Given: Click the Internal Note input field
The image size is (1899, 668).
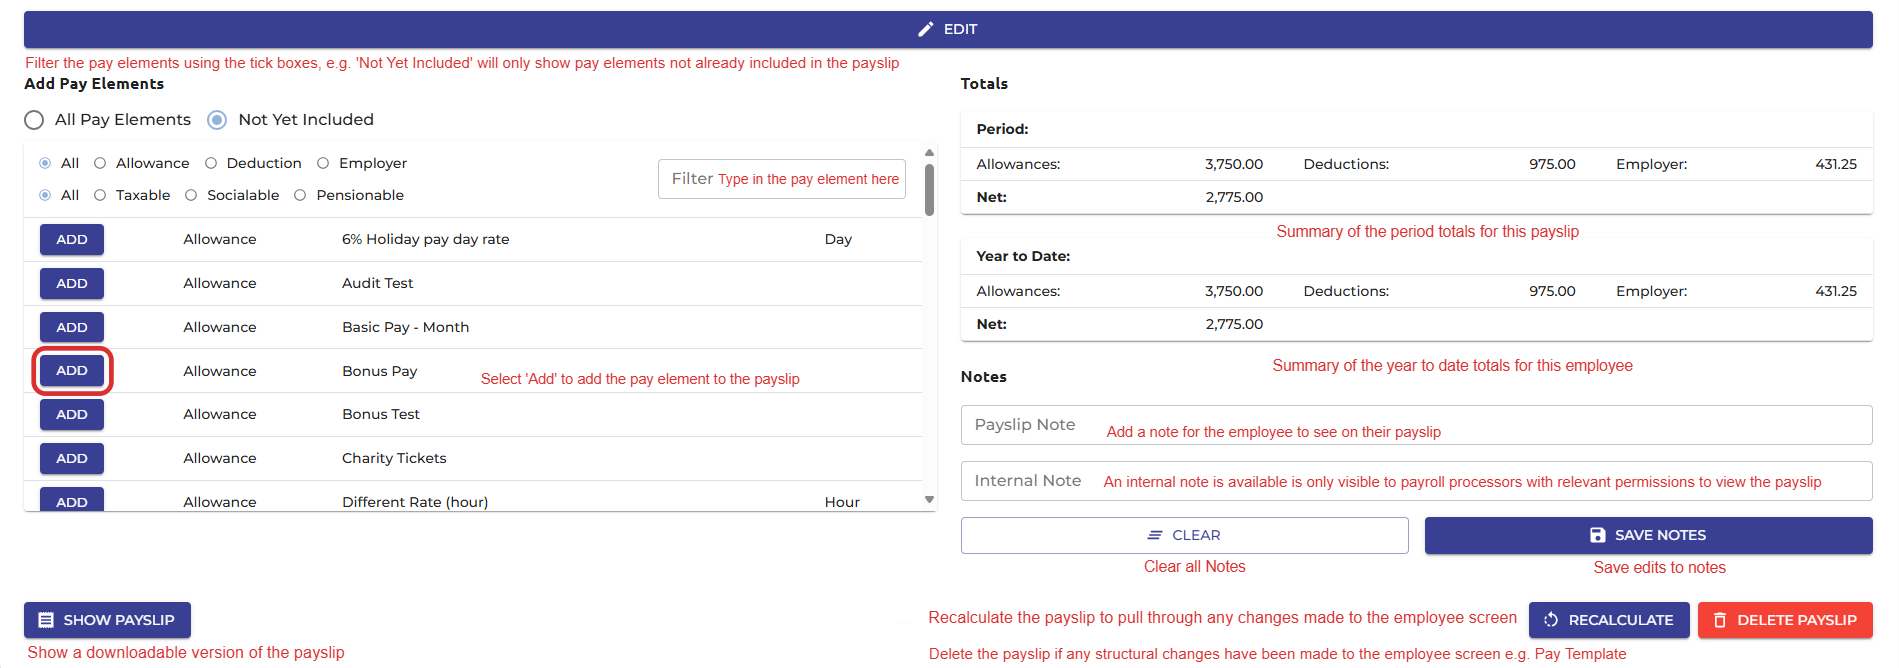Looking at the screenshot, I should click(x=1416, y=481).
